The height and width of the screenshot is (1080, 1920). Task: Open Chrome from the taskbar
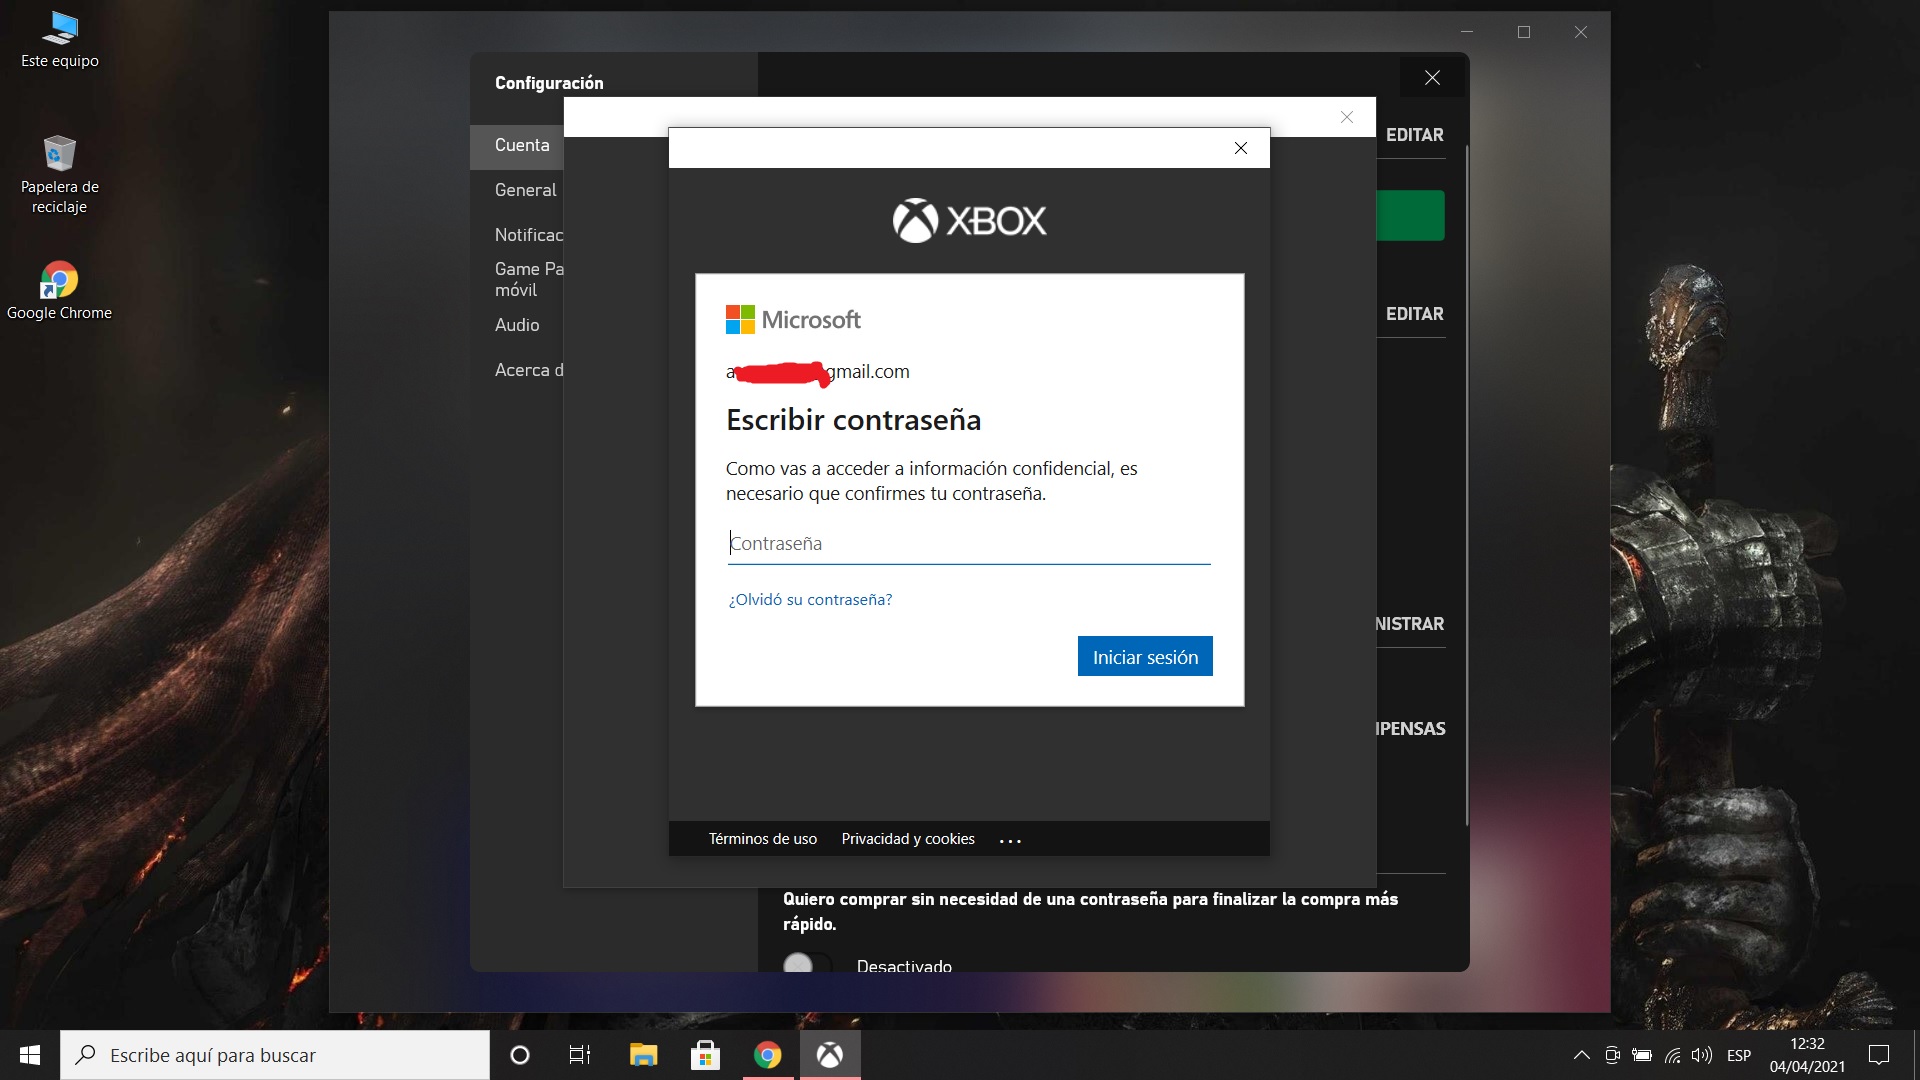coord(767,1055)
